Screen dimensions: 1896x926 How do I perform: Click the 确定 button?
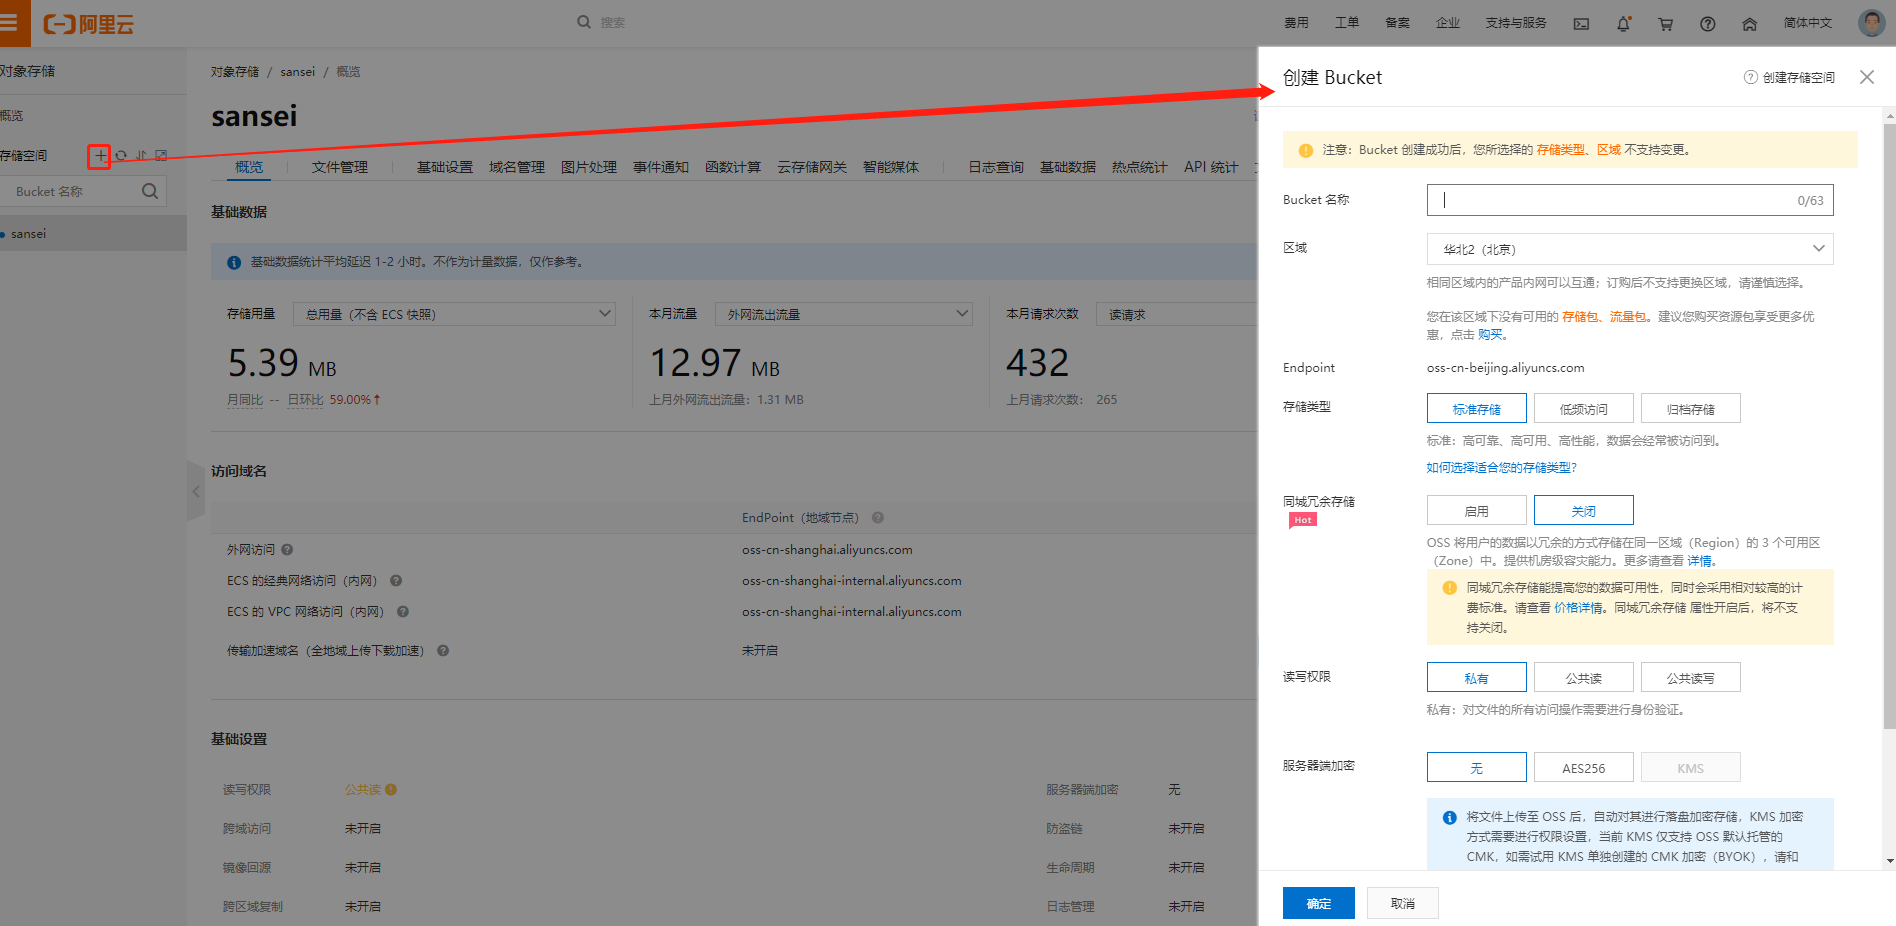(1319, 903)
